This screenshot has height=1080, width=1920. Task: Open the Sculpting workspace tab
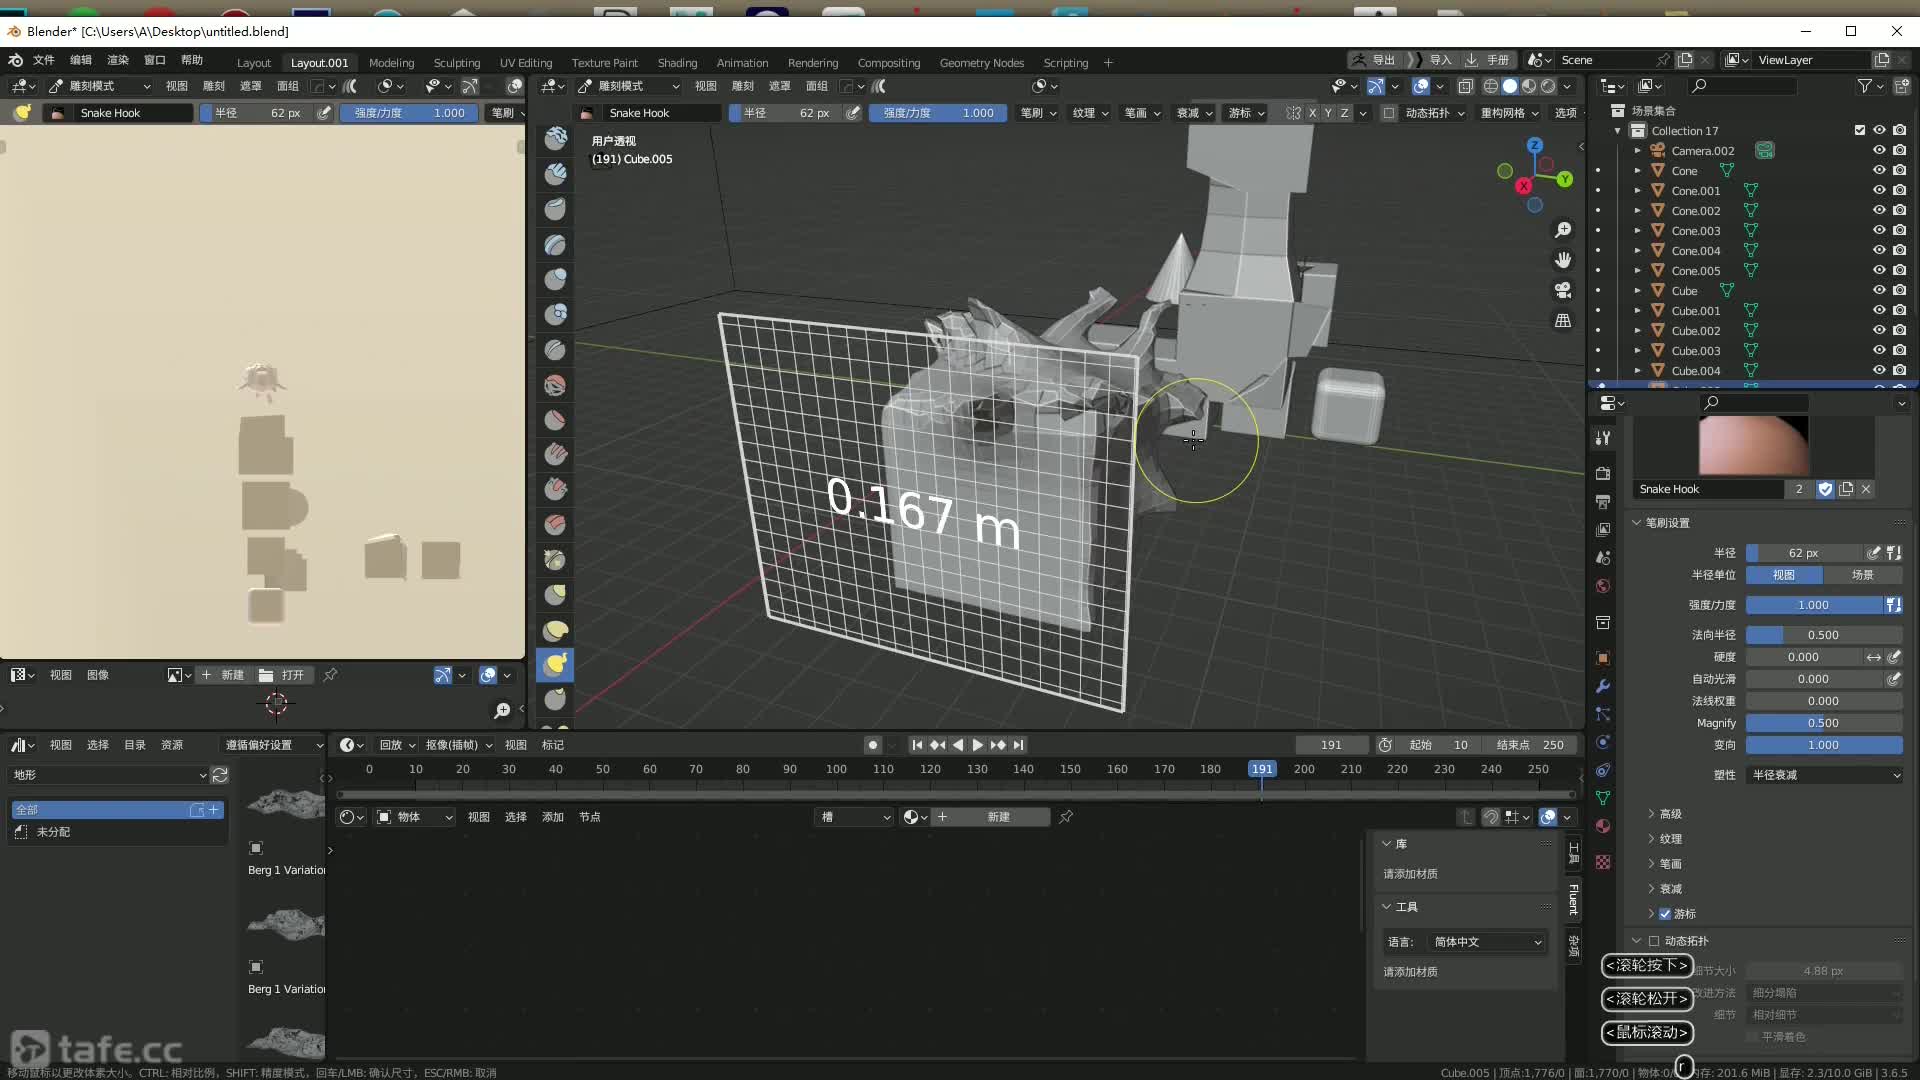coord(456,62)
